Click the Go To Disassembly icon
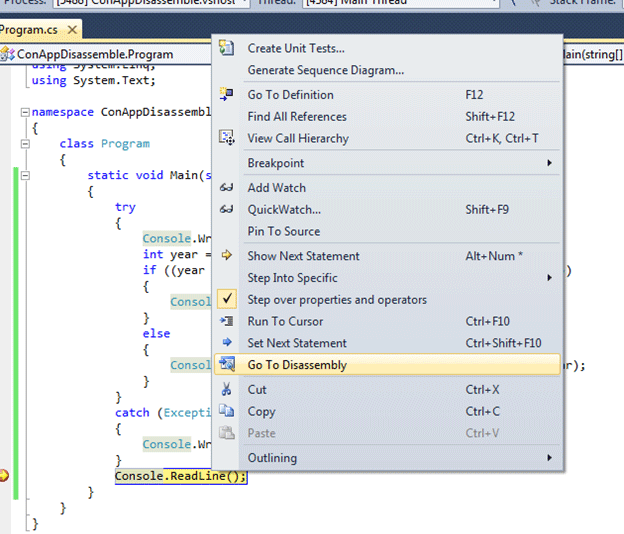The width and height of the screenshot is (624, 534). (x=227, y=364)
